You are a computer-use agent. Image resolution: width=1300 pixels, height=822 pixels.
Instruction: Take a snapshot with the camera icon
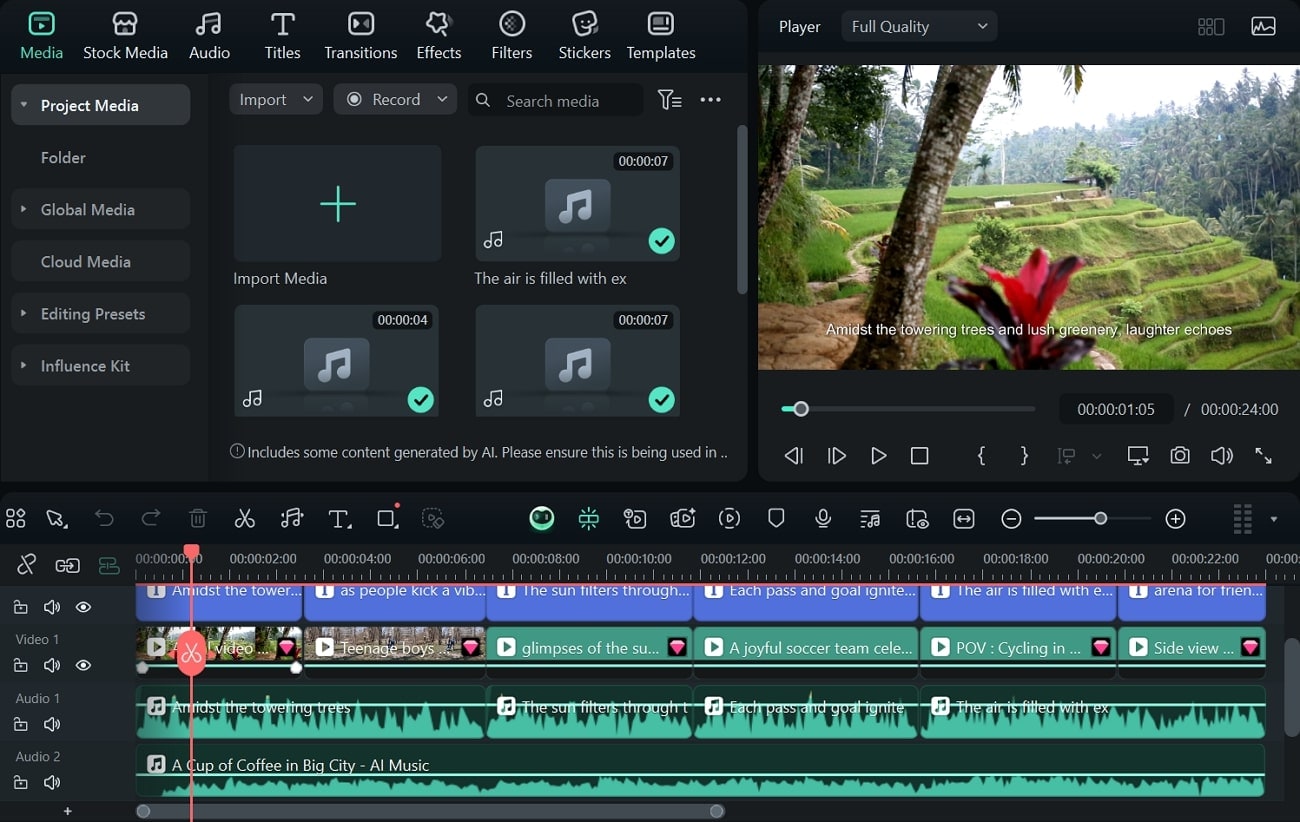click(1180, 456)
